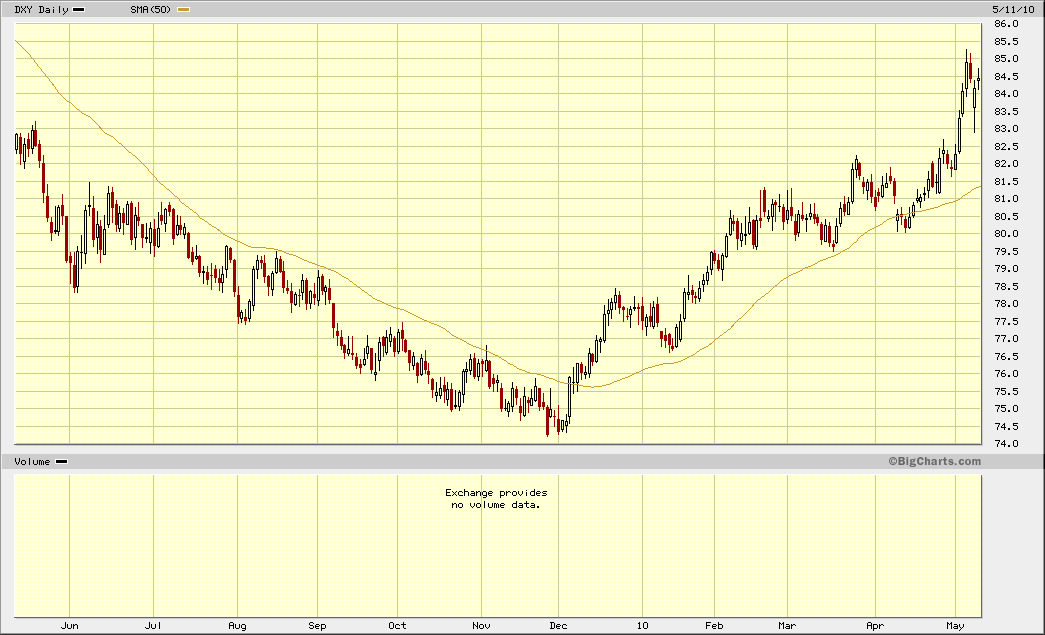
Task: Click the 78.0 price axis label
Action: coord(1006,304)
